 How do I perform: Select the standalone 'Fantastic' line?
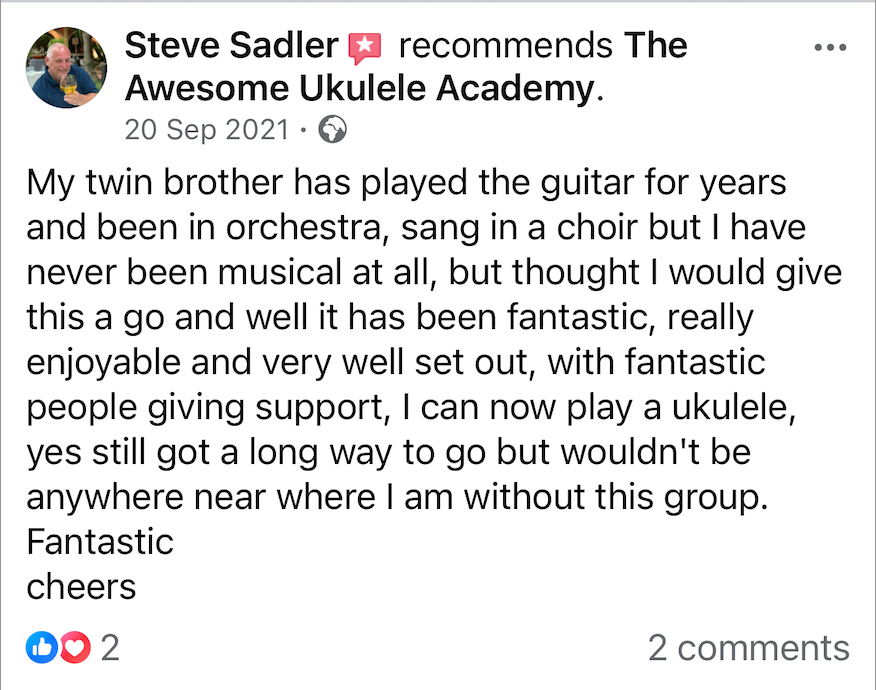coord(100,542)
